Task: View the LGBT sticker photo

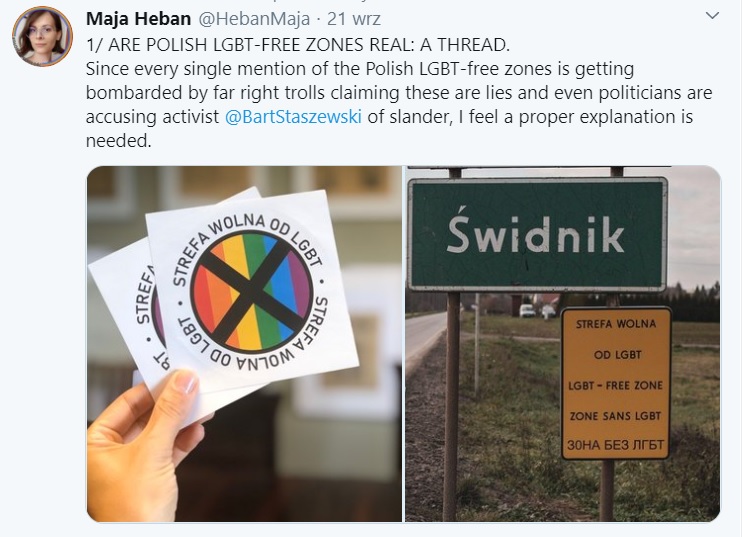Action: coord(244,344)
